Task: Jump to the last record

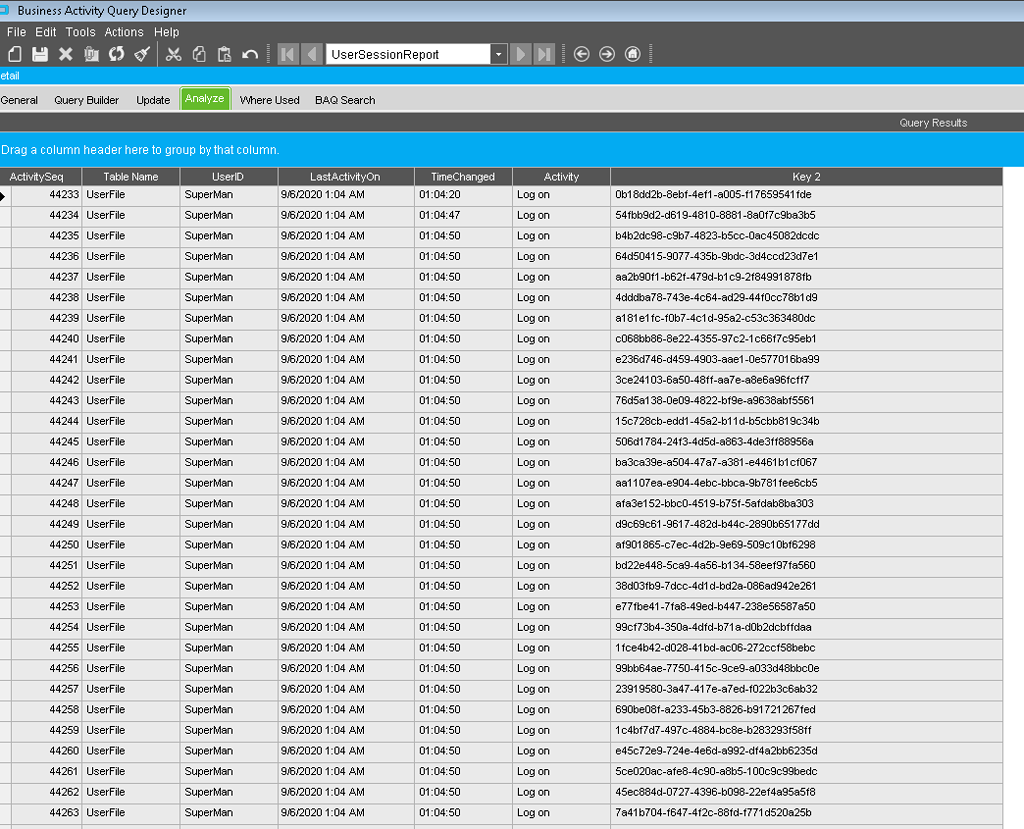Action: click(x=542, y=54)
